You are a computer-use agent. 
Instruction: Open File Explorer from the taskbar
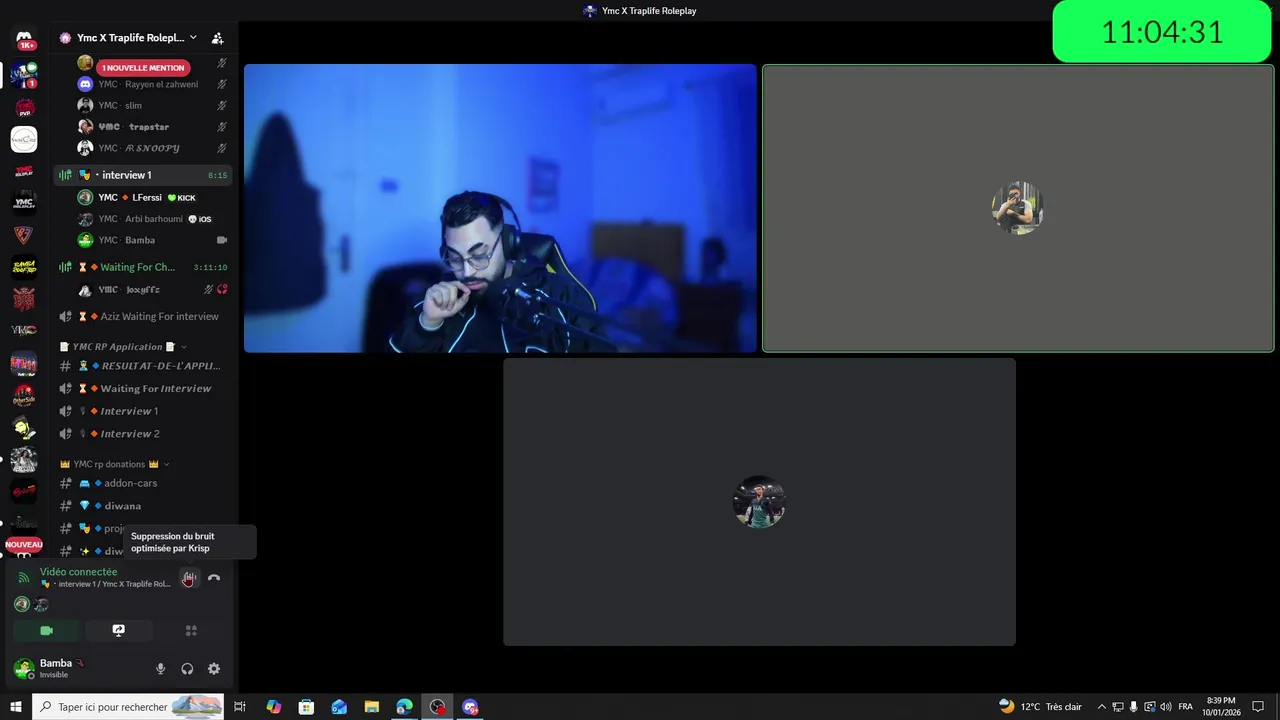(371, 707)
